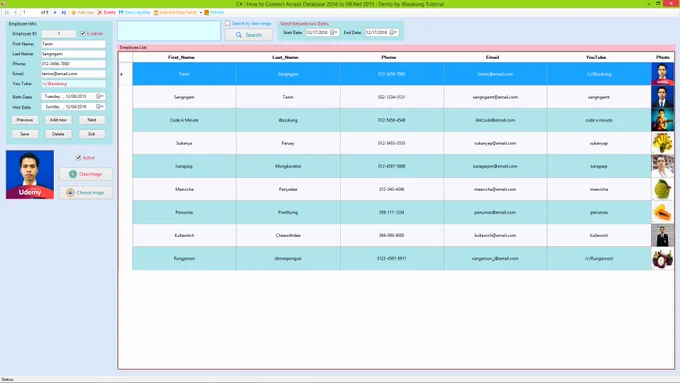
Task: Click photo thumbnail in Tanin row
Action: [663, 74]
